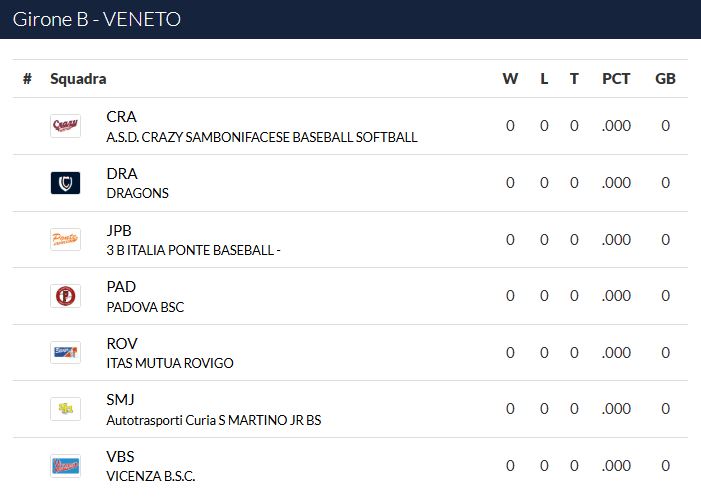Click the Itas Mutua Rovigo logo

coord(65,352)
